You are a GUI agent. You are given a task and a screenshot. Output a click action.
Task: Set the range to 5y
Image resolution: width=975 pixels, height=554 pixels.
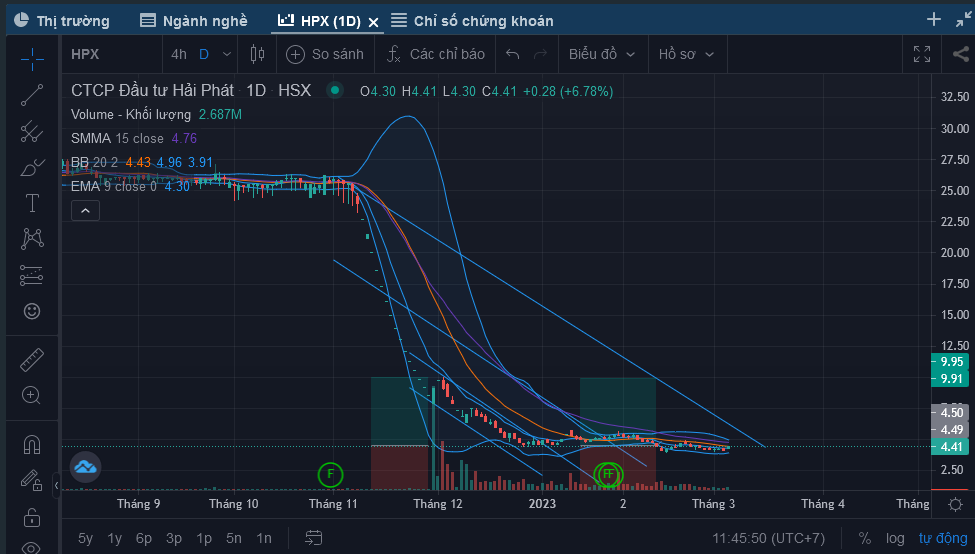[85, 538]
